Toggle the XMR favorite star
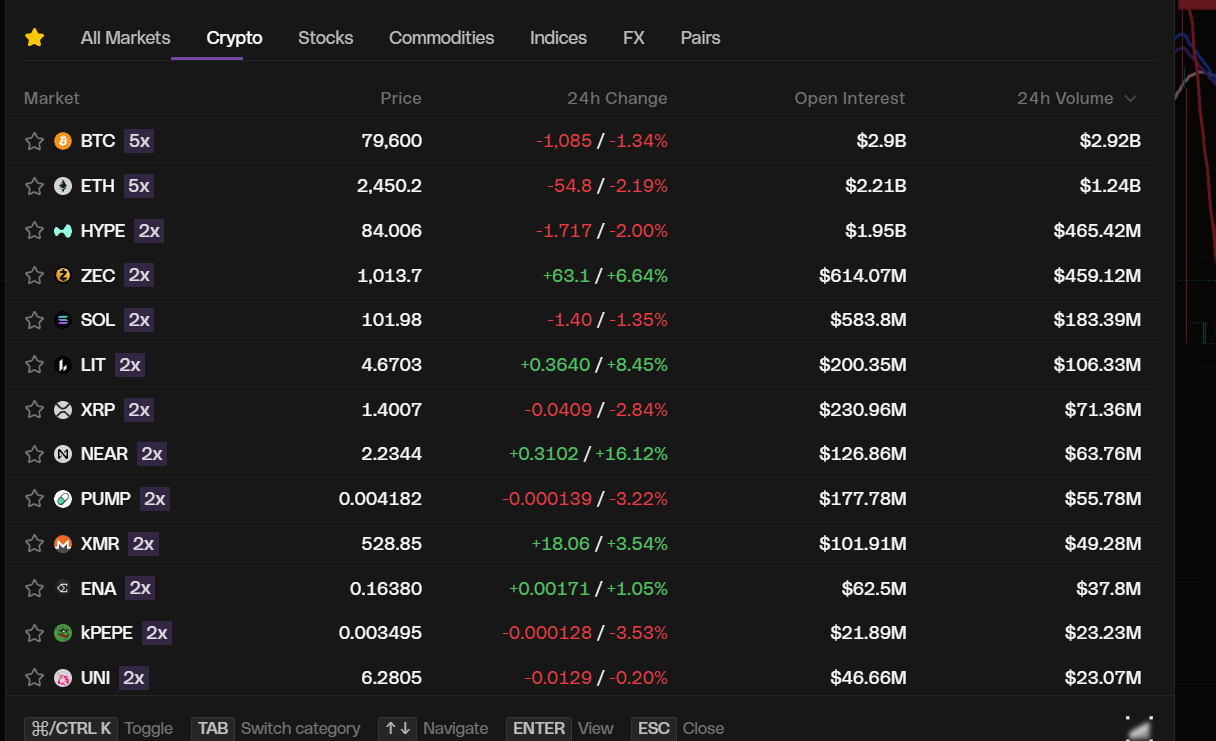 (x=34, y=544)
